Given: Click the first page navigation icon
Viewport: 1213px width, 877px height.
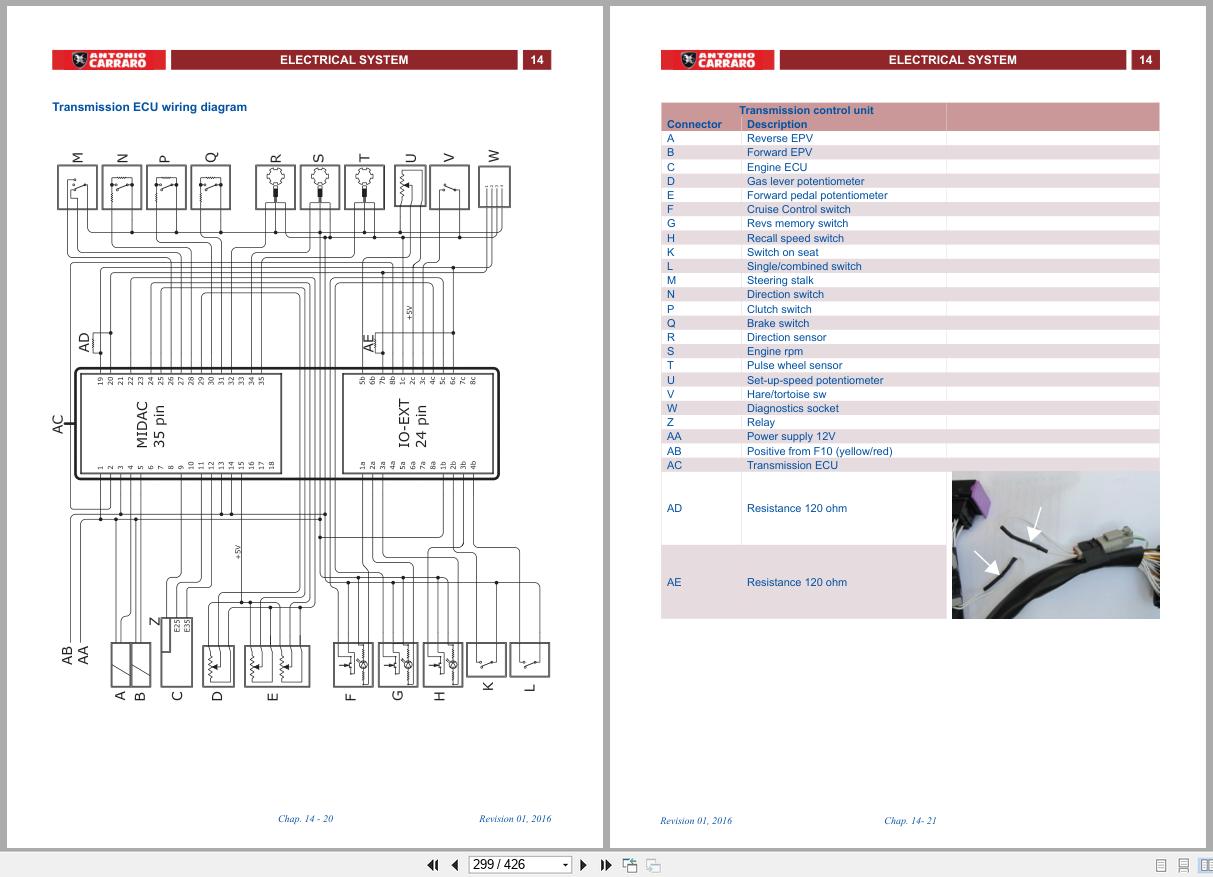Looking at the screenshot, I should pos(433,863).
